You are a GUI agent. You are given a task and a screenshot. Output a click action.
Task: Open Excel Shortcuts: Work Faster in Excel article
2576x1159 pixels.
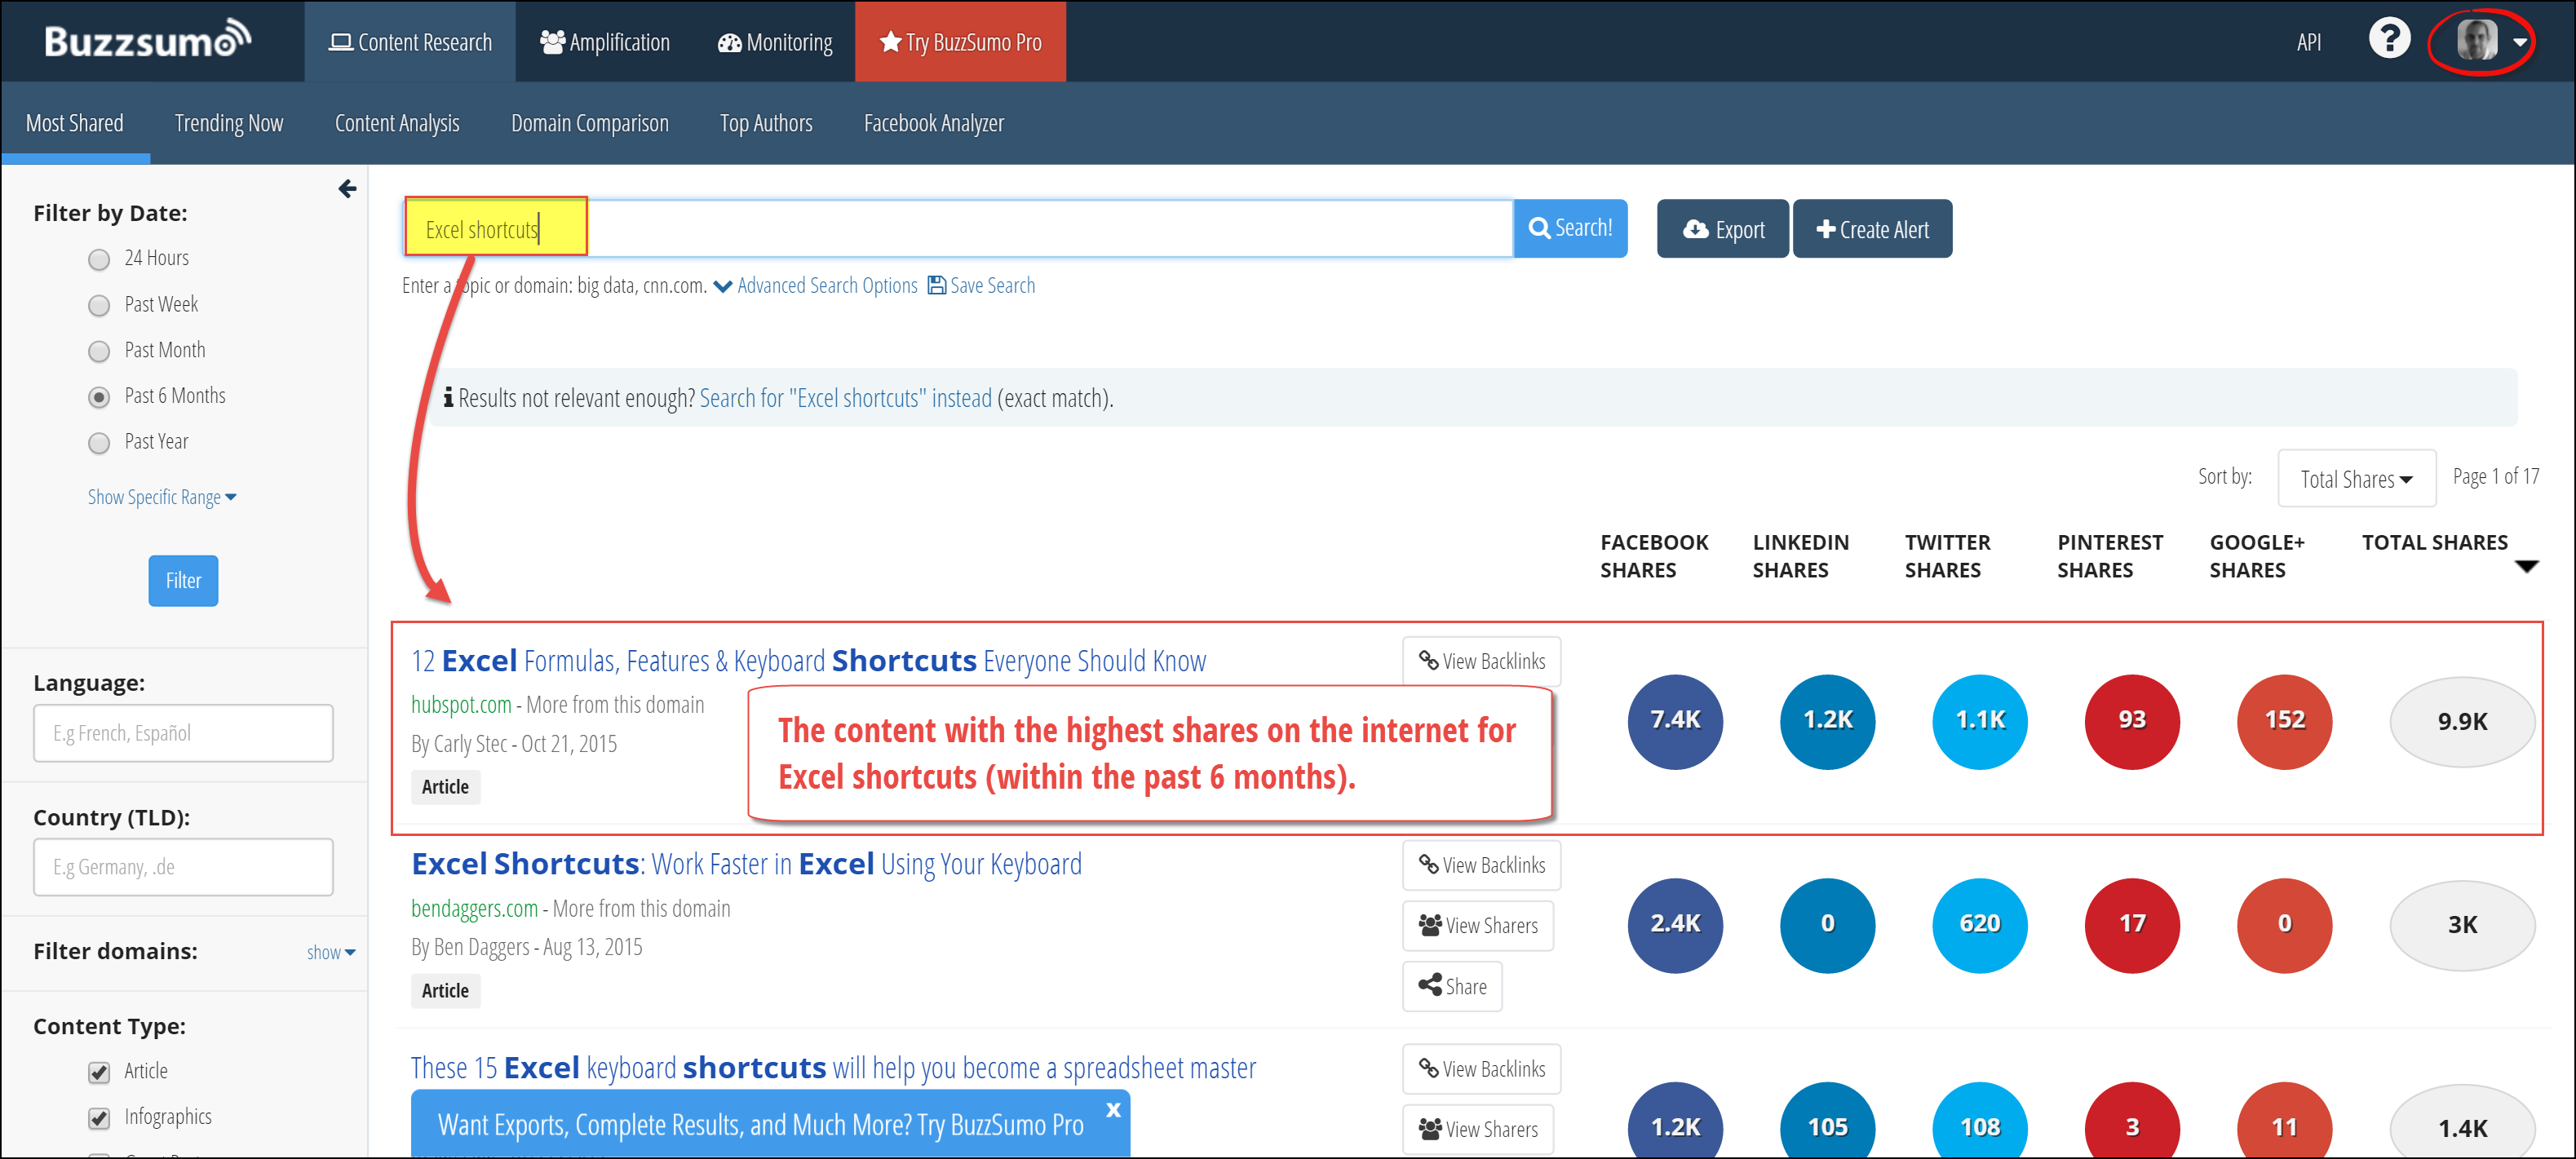coord(746,864)
